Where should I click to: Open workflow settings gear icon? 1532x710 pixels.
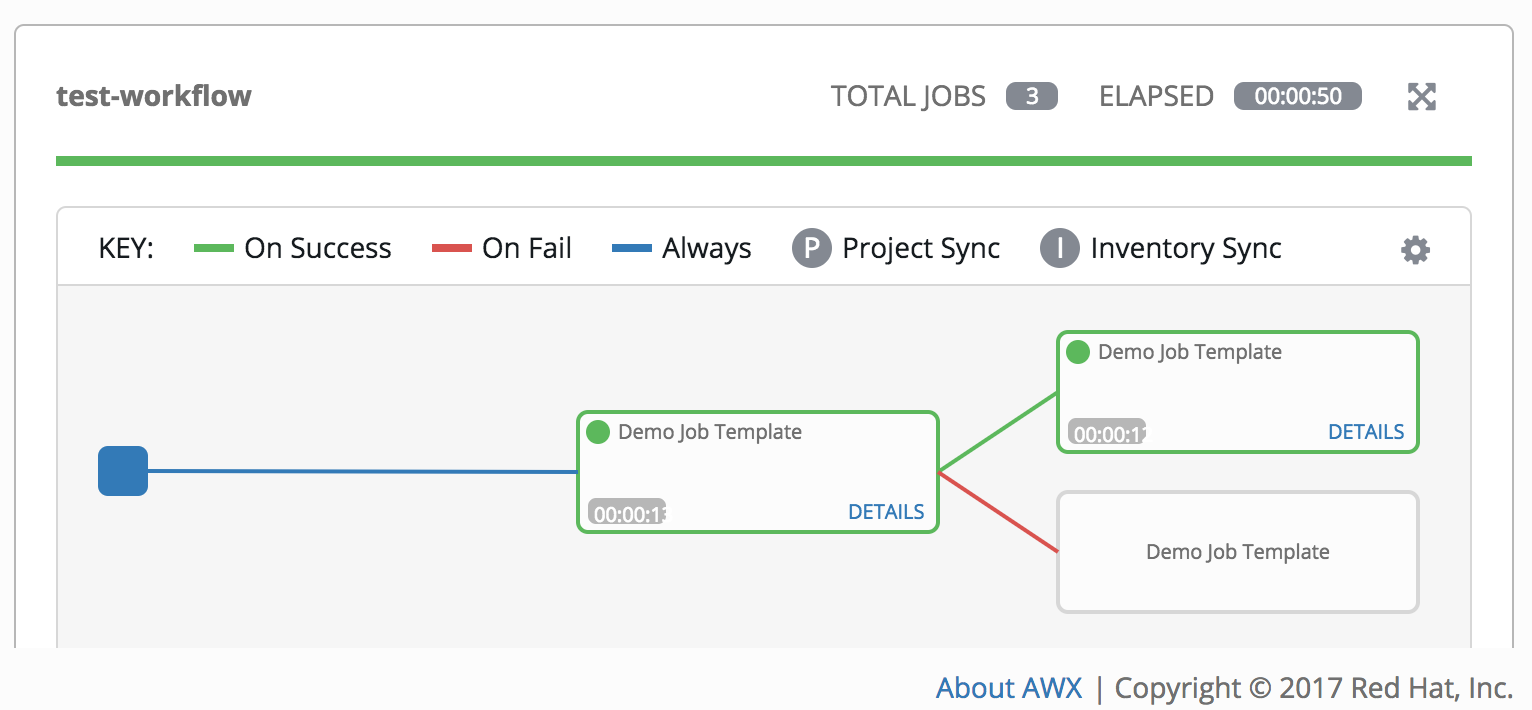1415,249
